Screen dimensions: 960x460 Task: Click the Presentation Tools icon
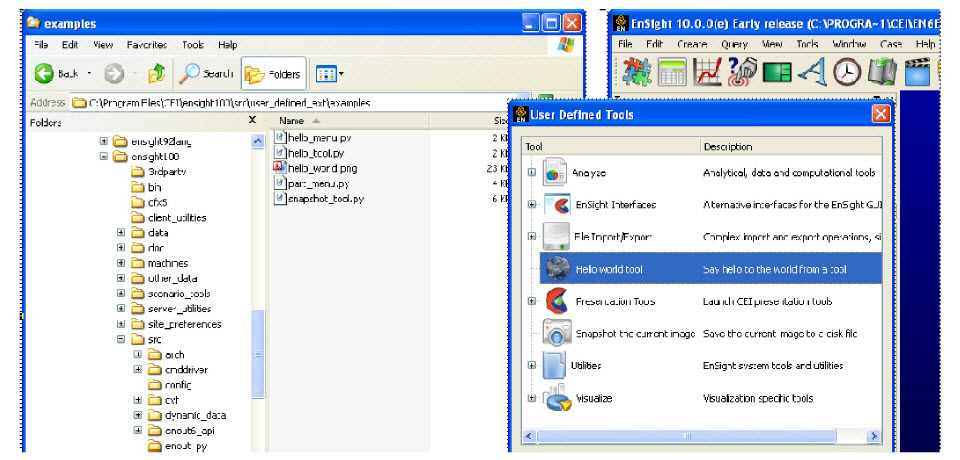click(x=557, y=301)
